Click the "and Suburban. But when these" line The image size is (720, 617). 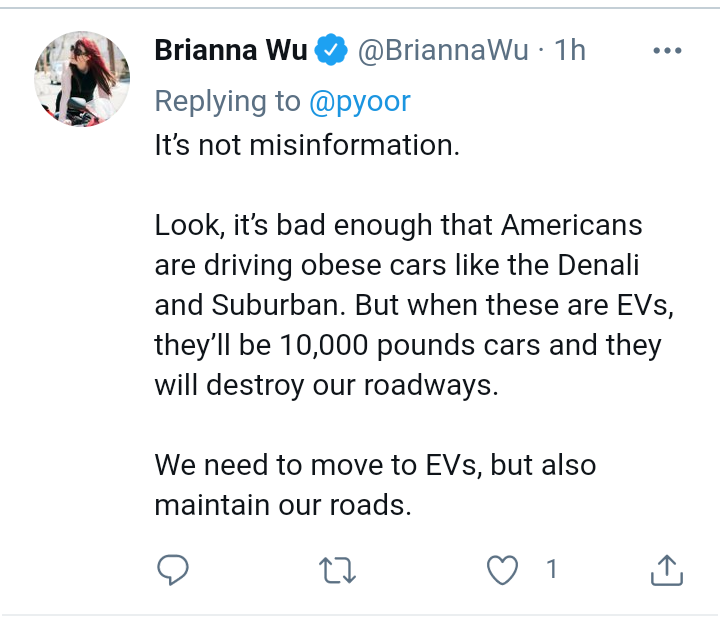coord(414,305)
